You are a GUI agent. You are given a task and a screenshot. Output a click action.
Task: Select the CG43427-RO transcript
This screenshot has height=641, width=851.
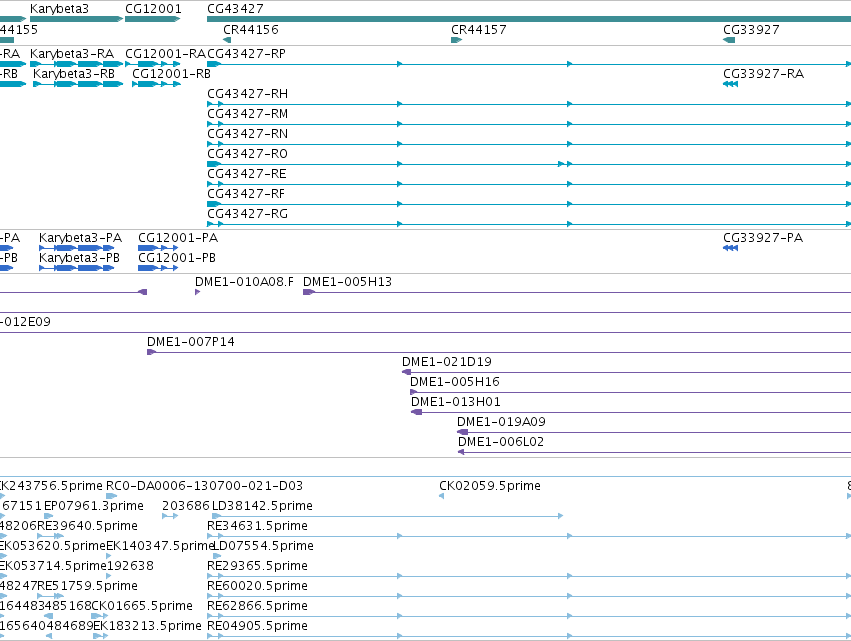pos(529,164)
